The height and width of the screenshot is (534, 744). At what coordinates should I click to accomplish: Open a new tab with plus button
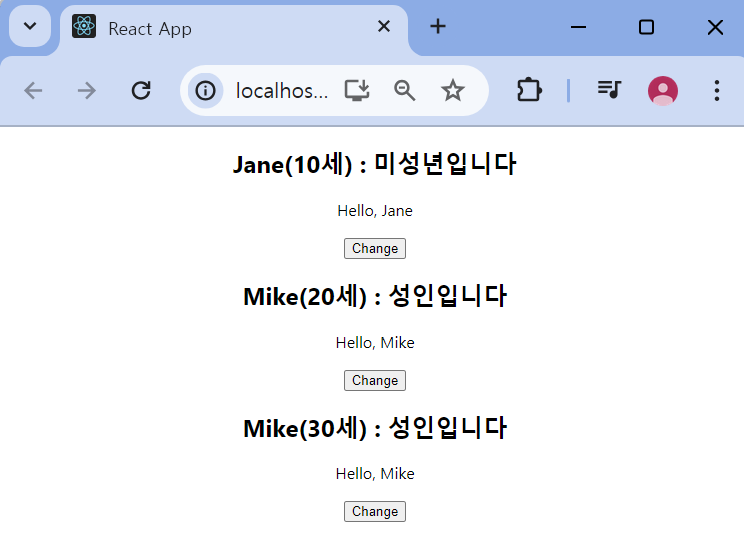[x=437, y=26]
